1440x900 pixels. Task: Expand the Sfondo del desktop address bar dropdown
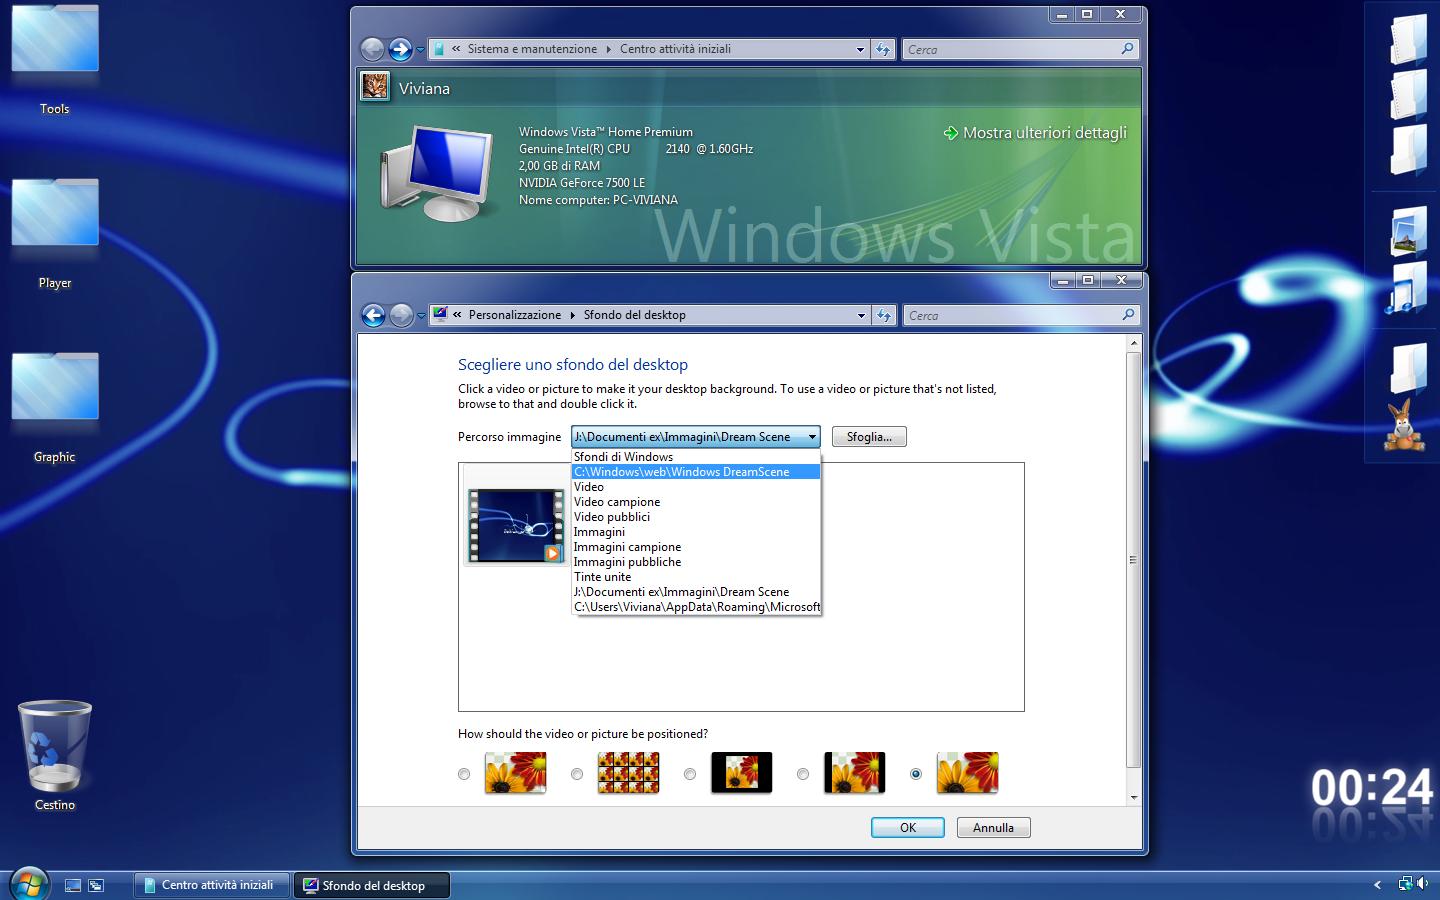point(861,315)
